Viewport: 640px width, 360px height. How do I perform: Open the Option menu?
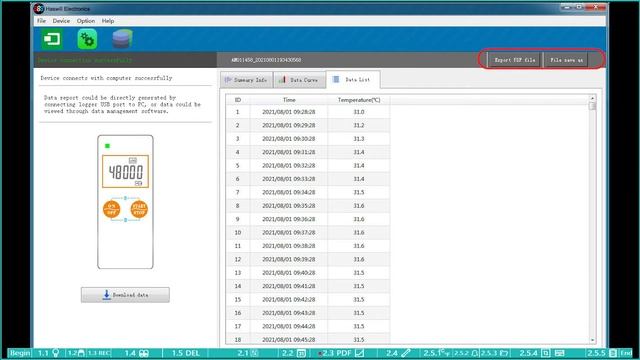pos(86,21)
